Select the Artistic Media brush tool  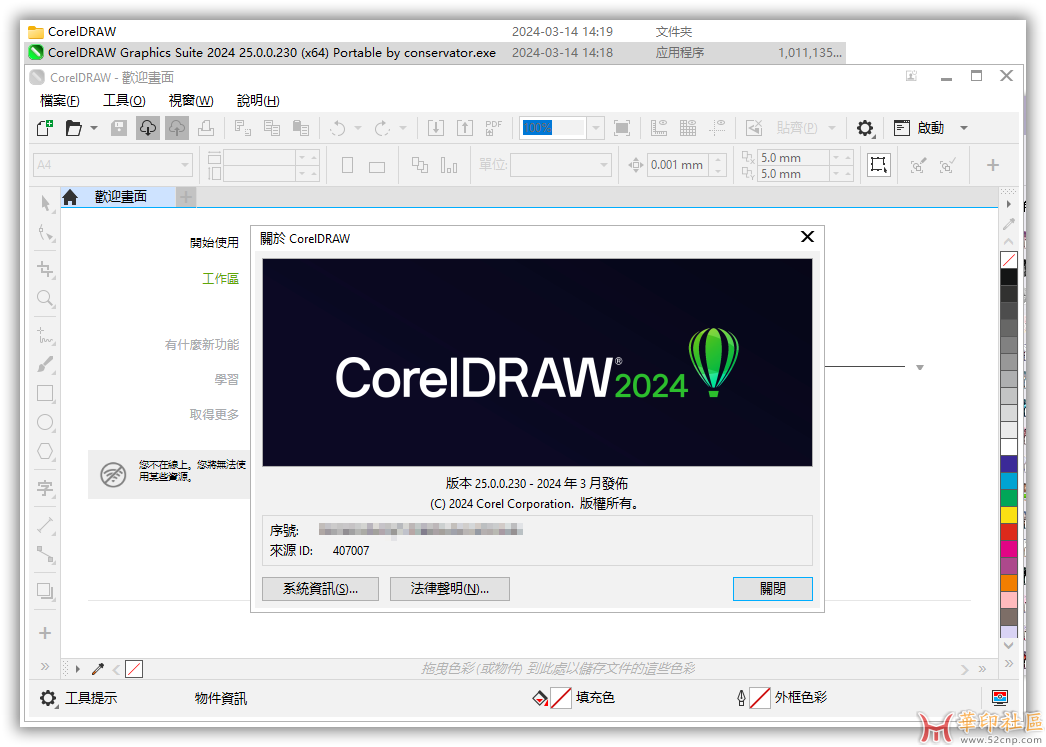[x=45, y=365]
